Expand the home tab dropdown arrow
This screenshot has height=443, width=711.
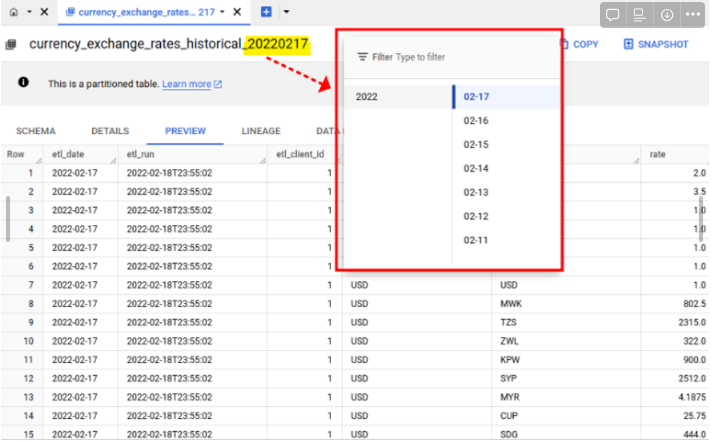(29, 12)
